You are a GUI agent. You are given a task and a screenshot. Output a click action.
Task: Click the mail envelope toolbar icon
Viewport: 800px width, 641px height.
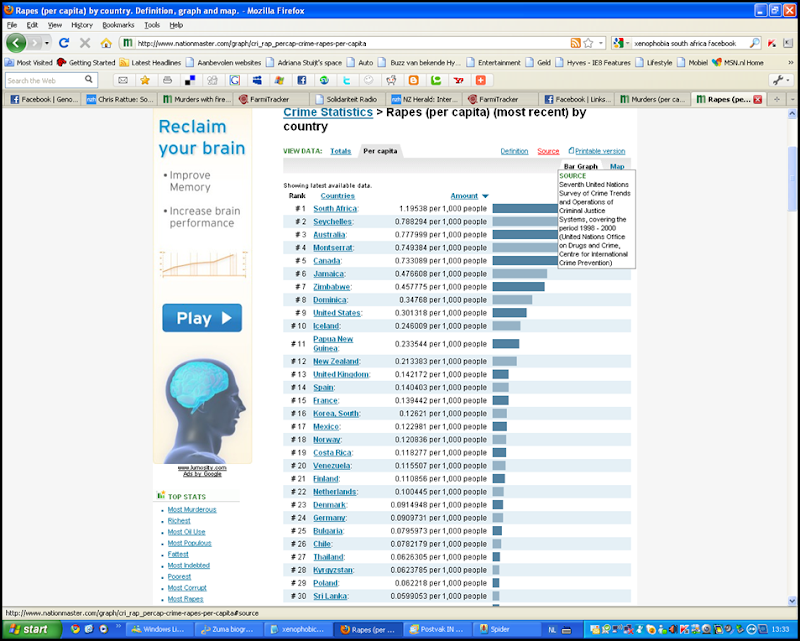[x=123, y=80]
